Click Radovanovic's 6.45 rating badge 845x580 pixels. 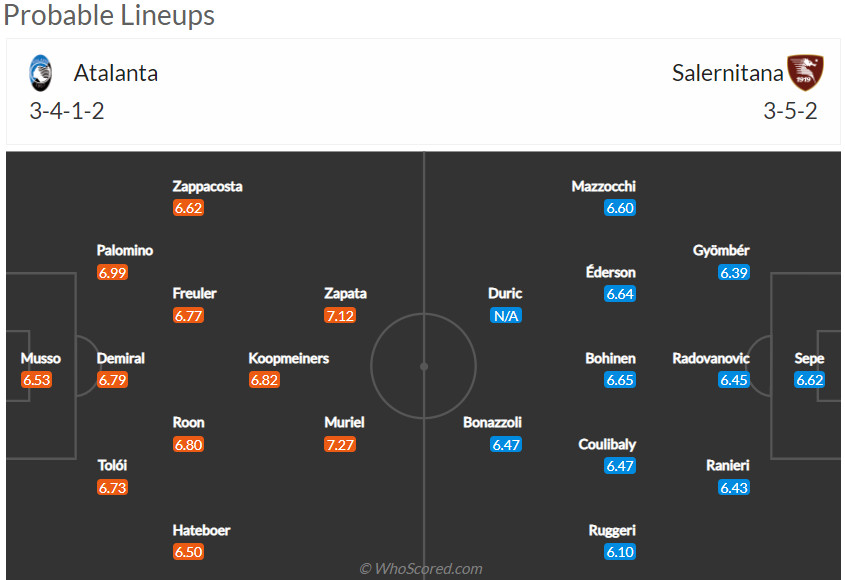734,380
